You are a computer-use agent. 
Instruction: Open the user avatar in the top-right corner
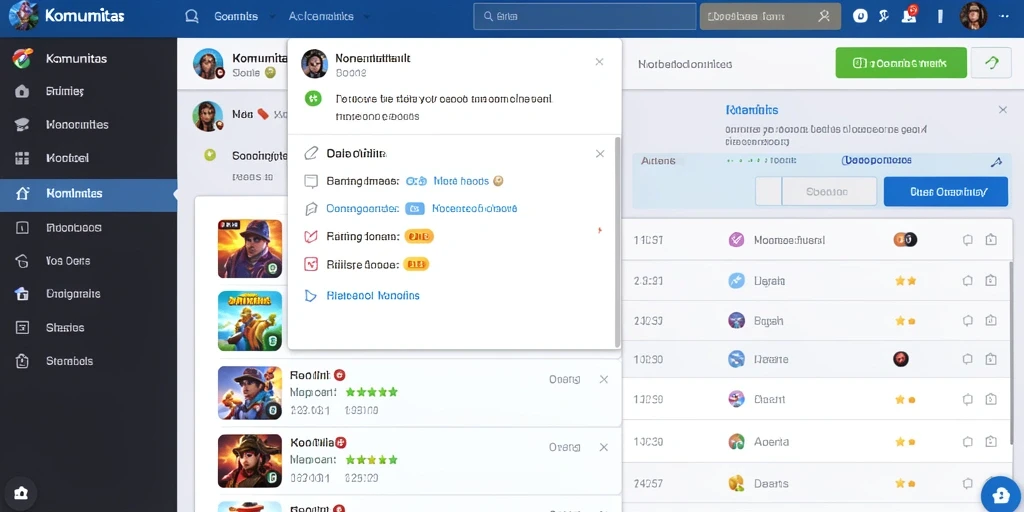973,16
